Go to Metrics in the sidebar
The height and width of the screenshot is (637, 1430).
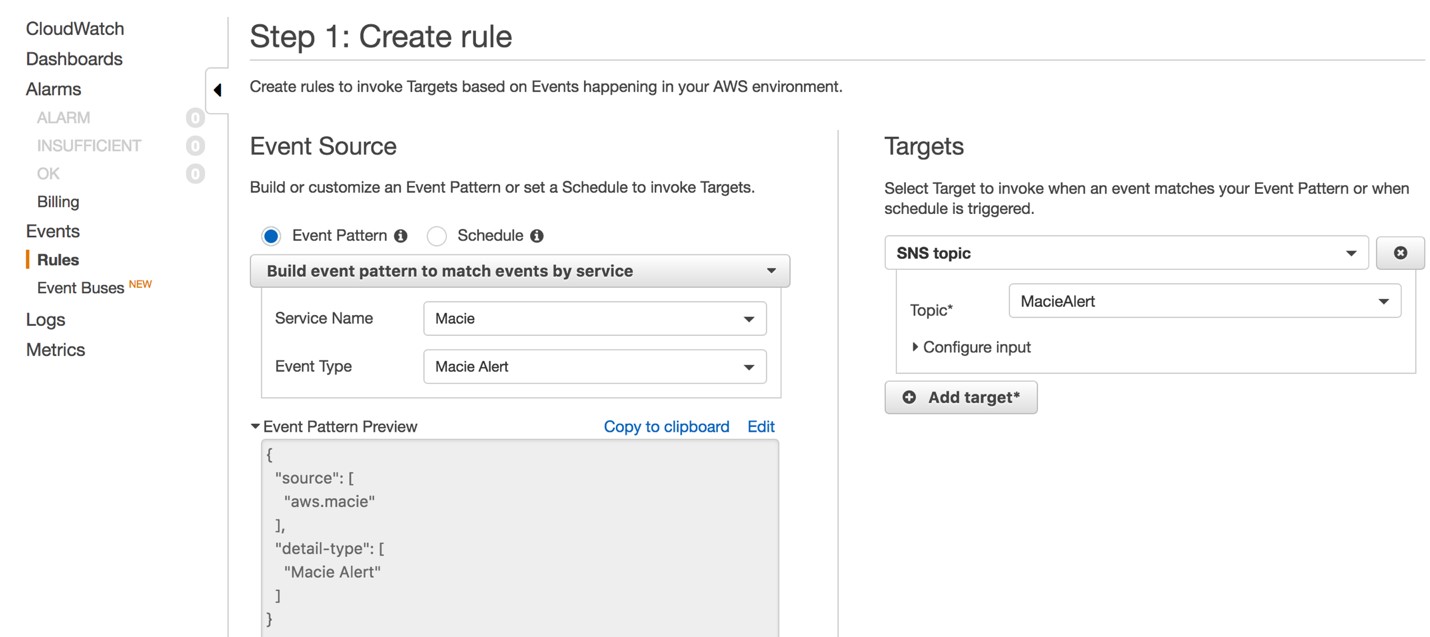[x=55, y=349]
